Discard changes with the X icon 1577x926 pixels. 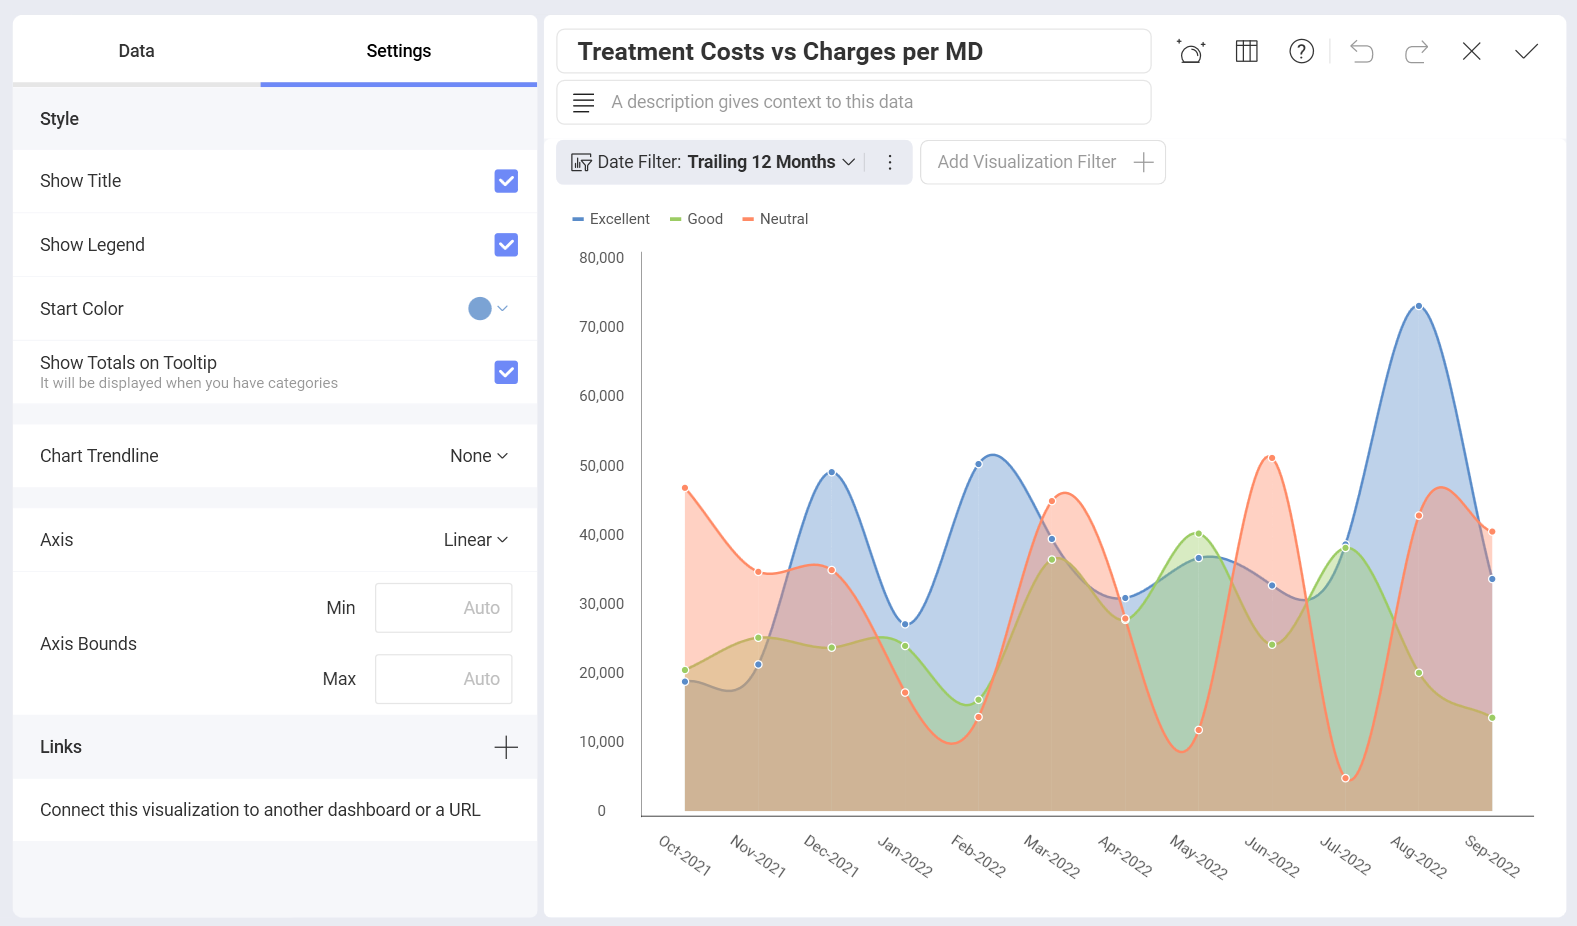pos(1471,51)
